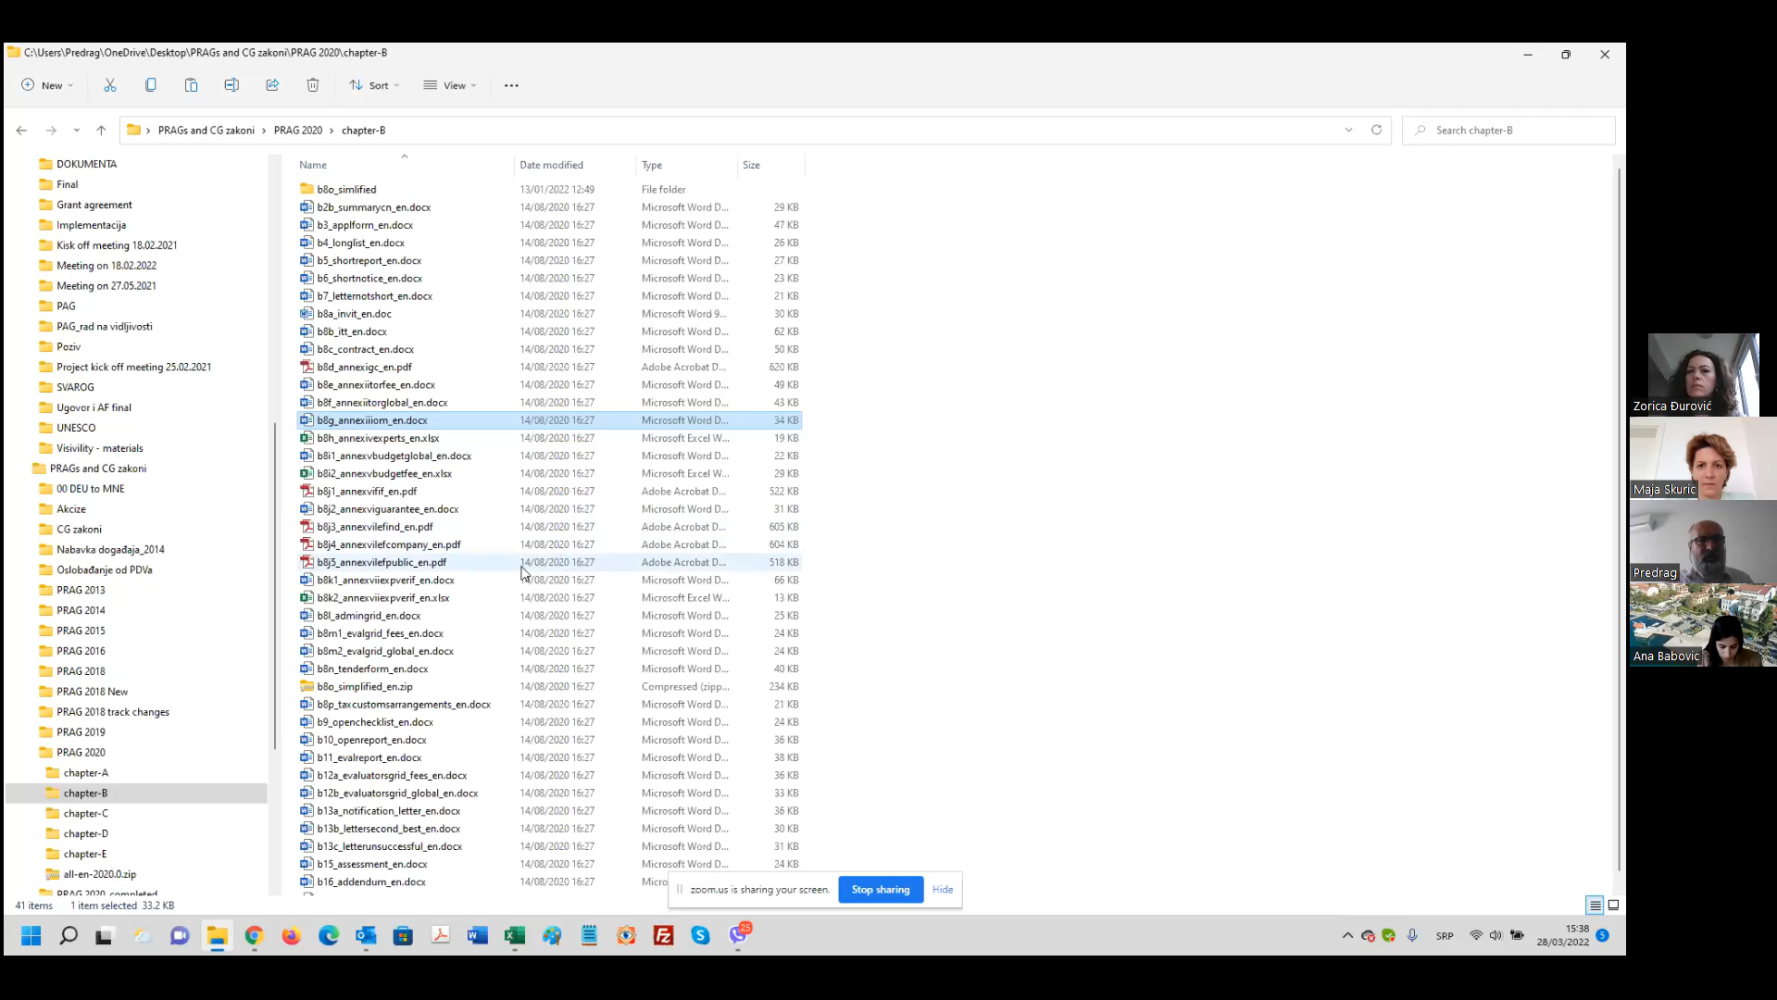Open Excel from the taskbar
The width and height of the screenshot is (1777, 1000).
tap(514, 935)
